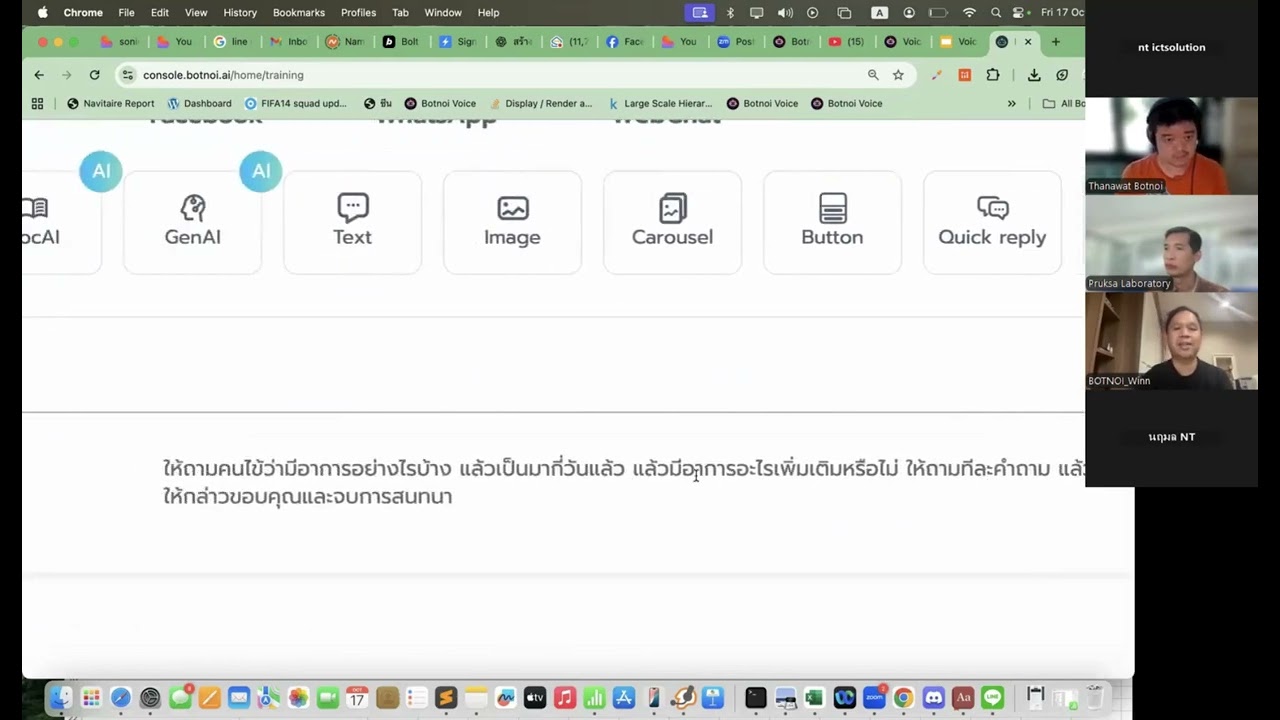Launch Sublime Text from the Dock
Viewport: 1280px width, 720px height.
pyautogui.click(x=446, y=698)
